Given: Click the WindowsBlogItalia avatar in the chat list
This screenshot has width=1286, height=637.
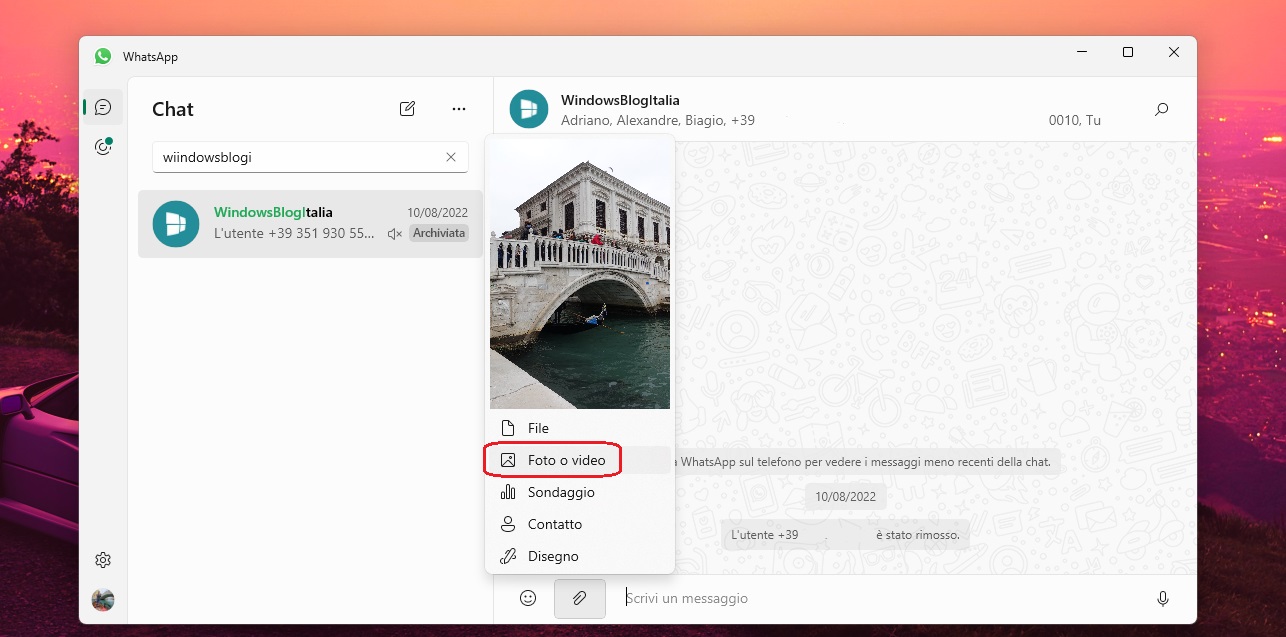Looking at the screenshot, I should [176, 224].
